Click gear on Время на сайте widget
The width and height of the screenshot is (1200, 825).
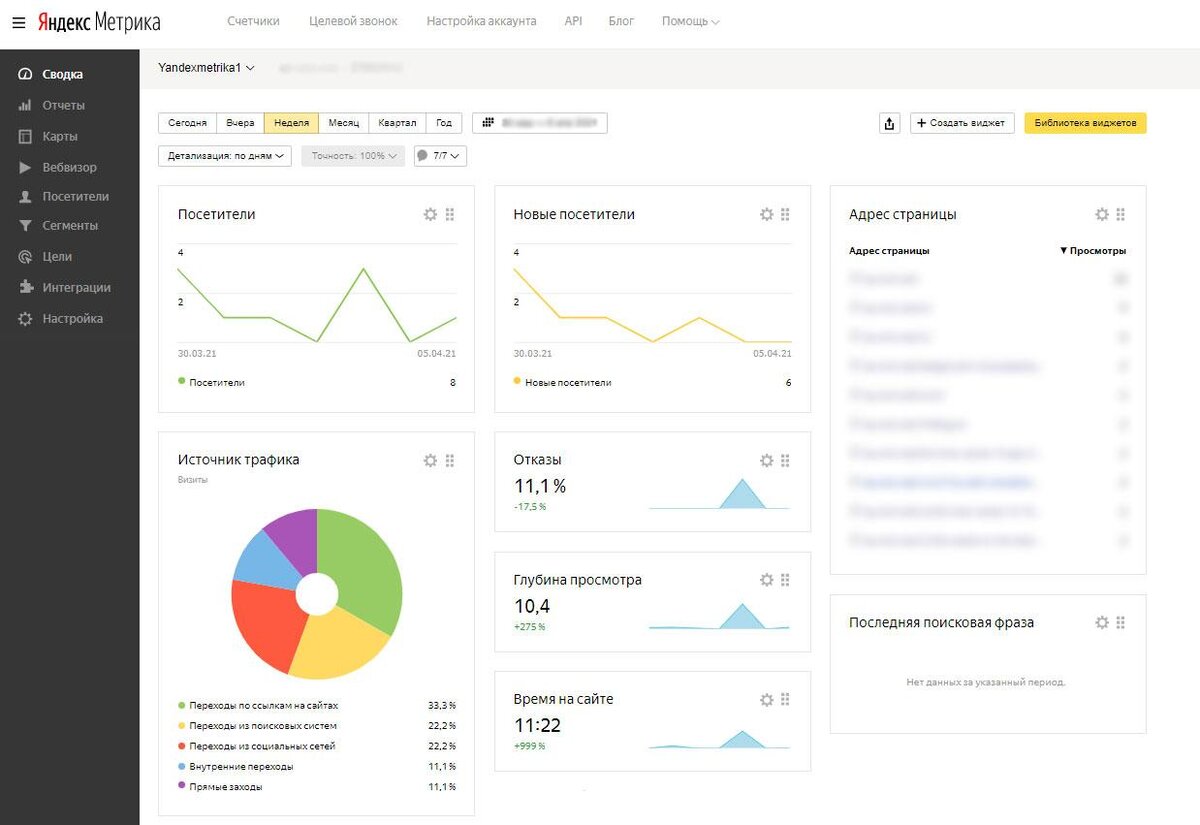tap(766, 699)
